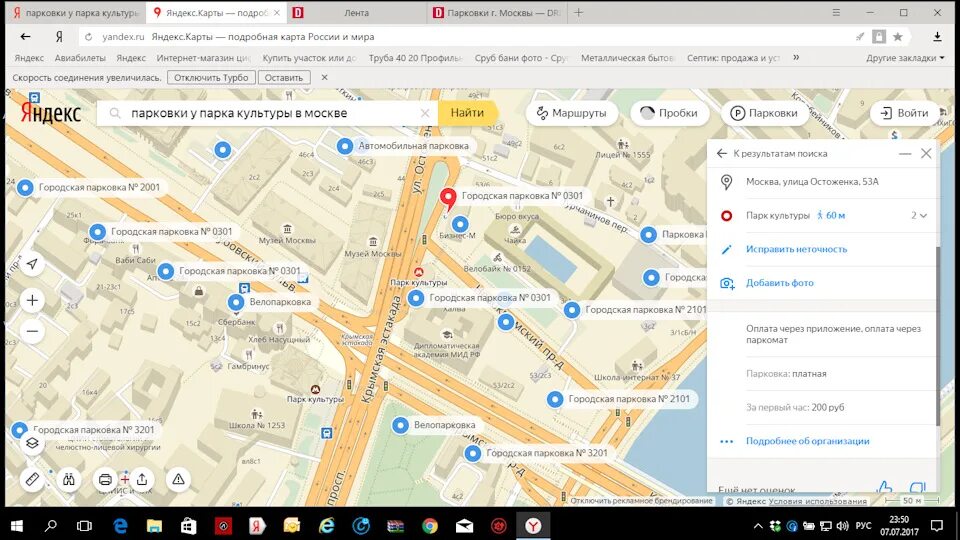Image resolution: width=960 pixels, height=540 pixels.
Task: Open the Авиабилеты bookmark
Action: (80, 58)
